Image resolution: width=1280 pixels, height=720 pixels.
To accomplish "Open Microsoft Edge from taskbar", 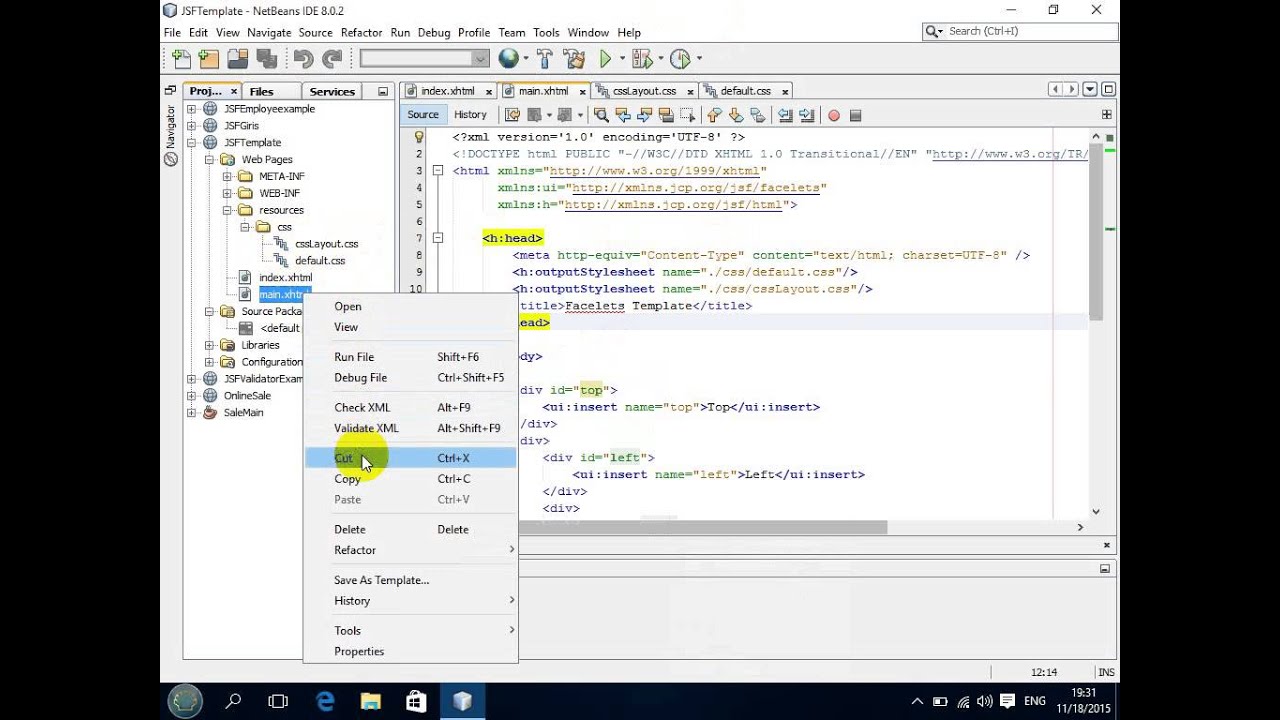I will [x=325, y=702].
